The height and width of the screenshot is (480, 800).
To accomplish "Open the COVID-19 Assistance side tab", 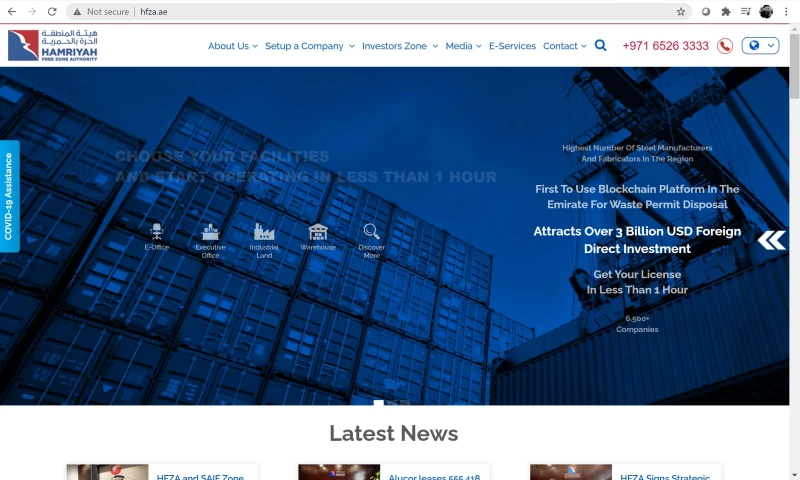I will (9, 196).
